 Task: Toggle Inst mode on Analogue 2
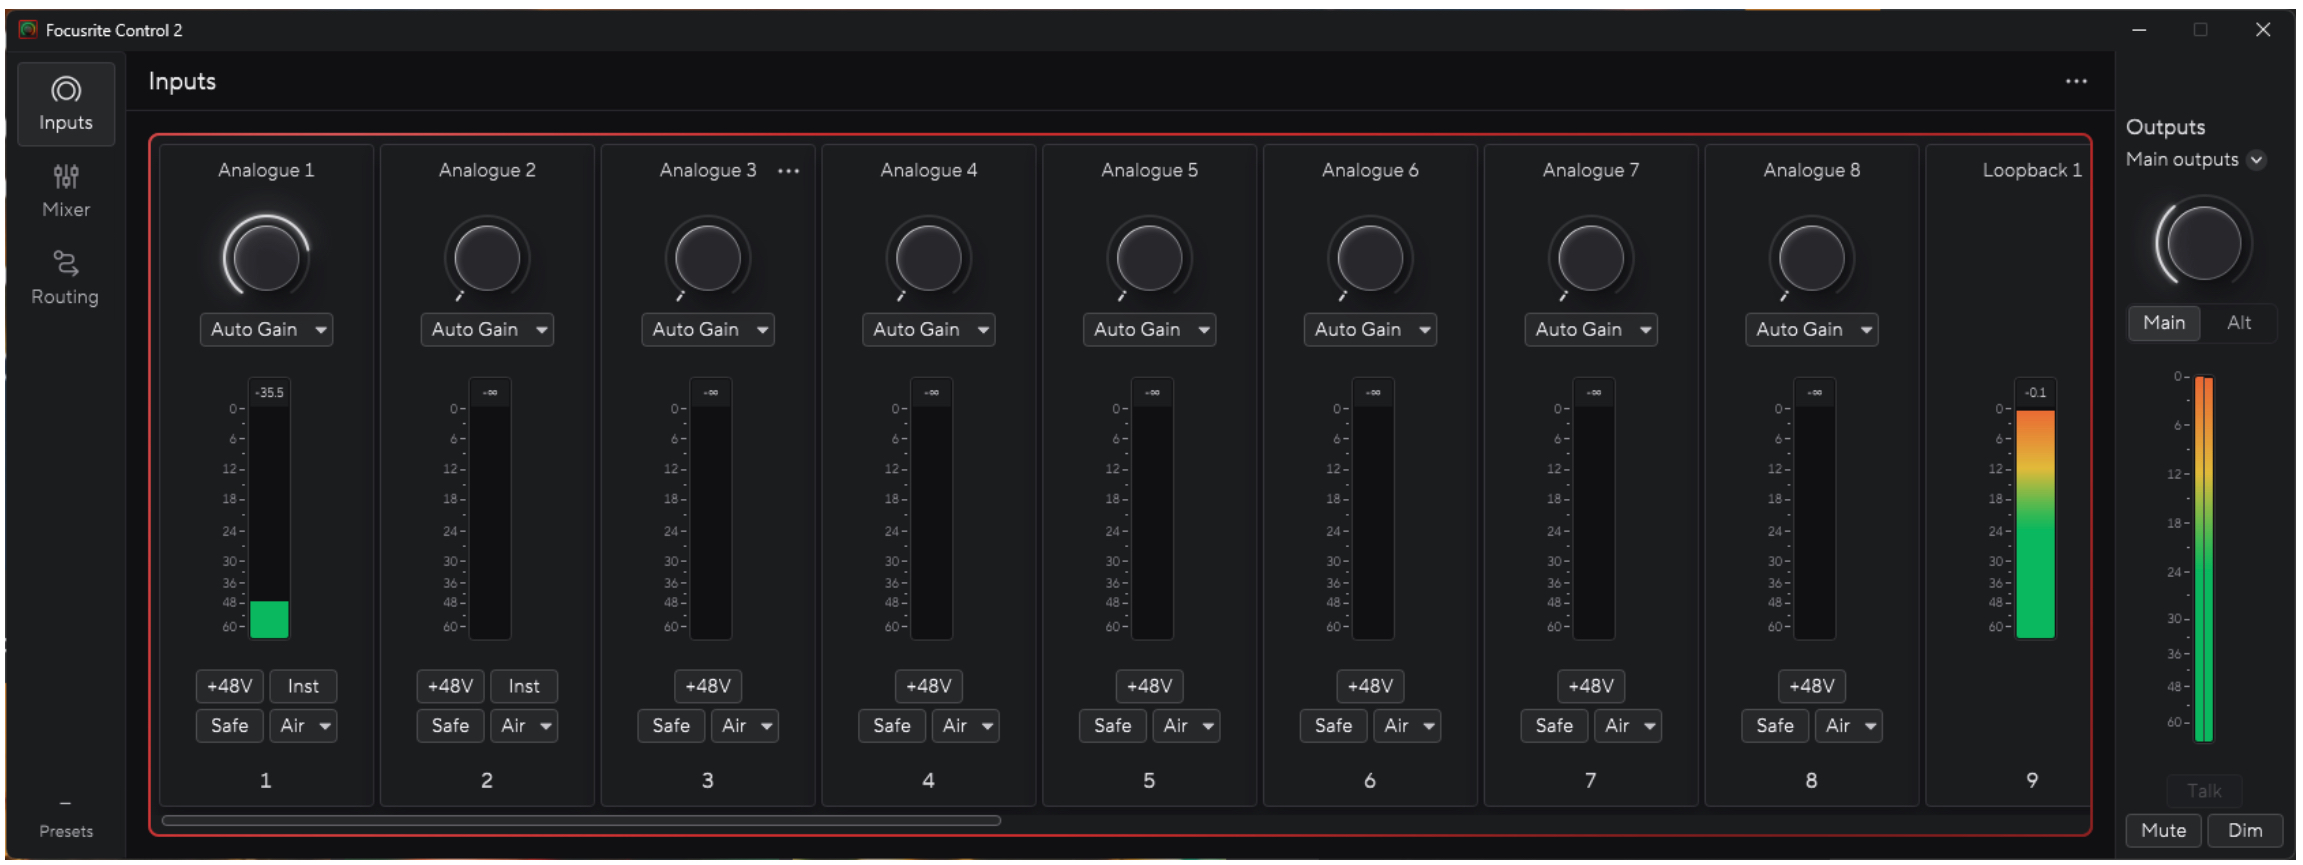click(523, 686)
